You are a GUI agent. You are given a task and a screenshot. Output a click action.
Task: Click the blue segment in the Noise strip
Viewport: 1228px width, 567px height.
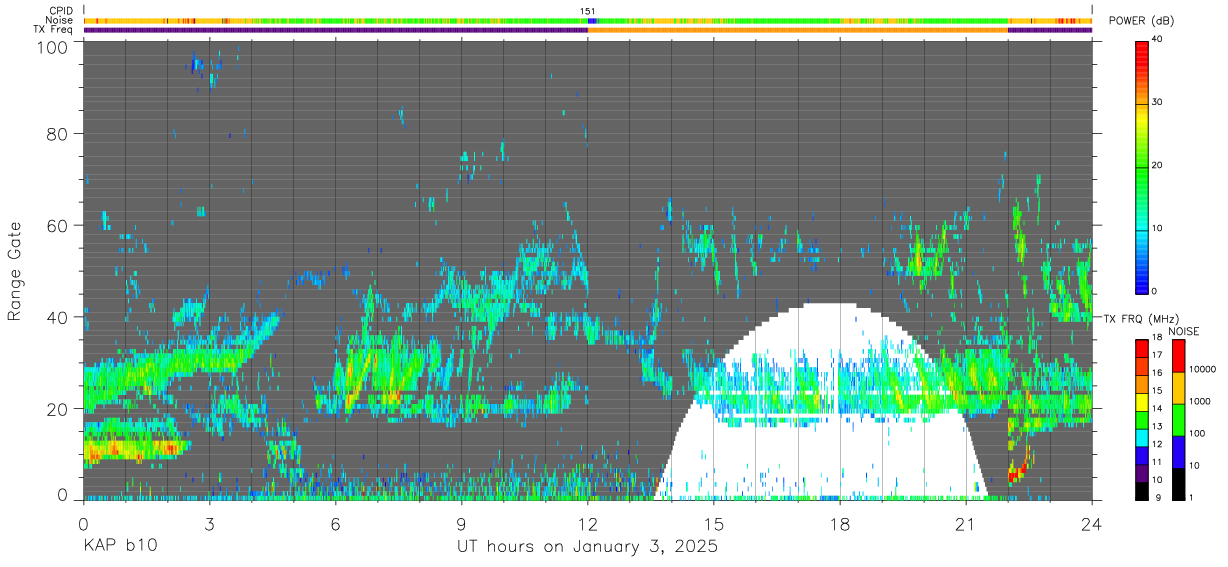point(591,20)
